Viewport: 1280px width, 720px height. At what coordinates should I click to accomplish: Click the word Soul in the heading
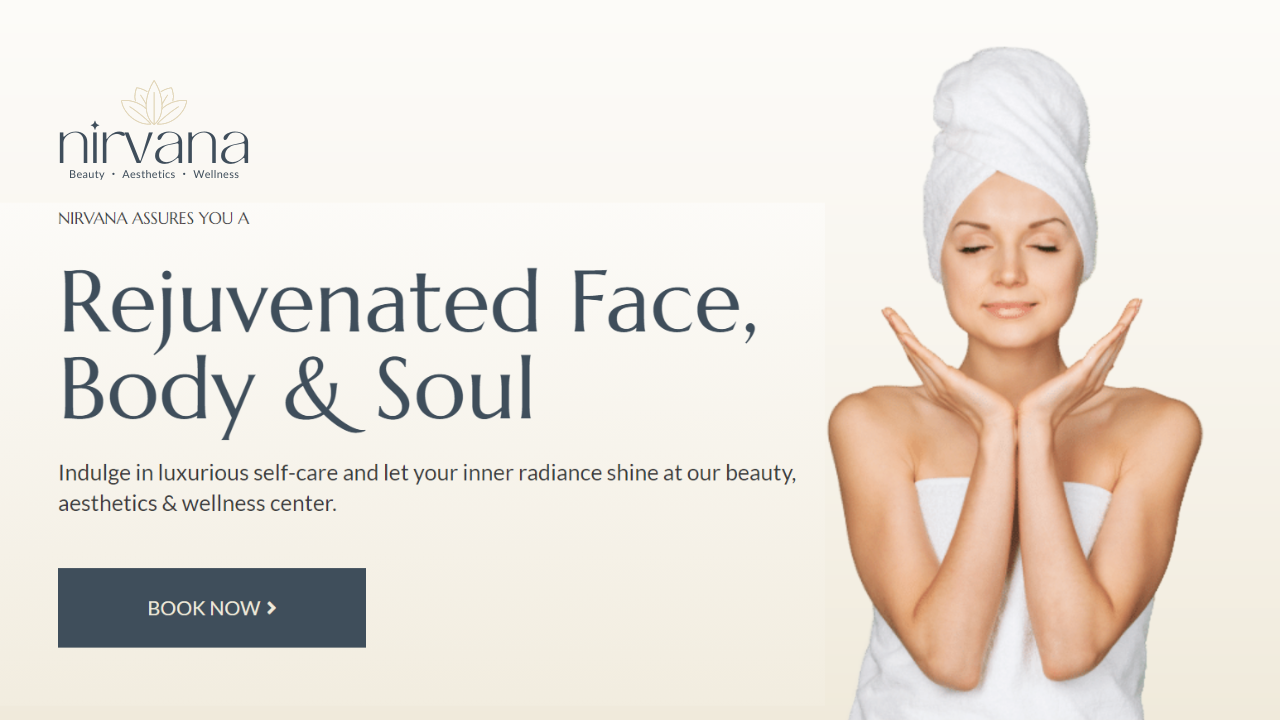pyautogui.click(x=456, y=391)
